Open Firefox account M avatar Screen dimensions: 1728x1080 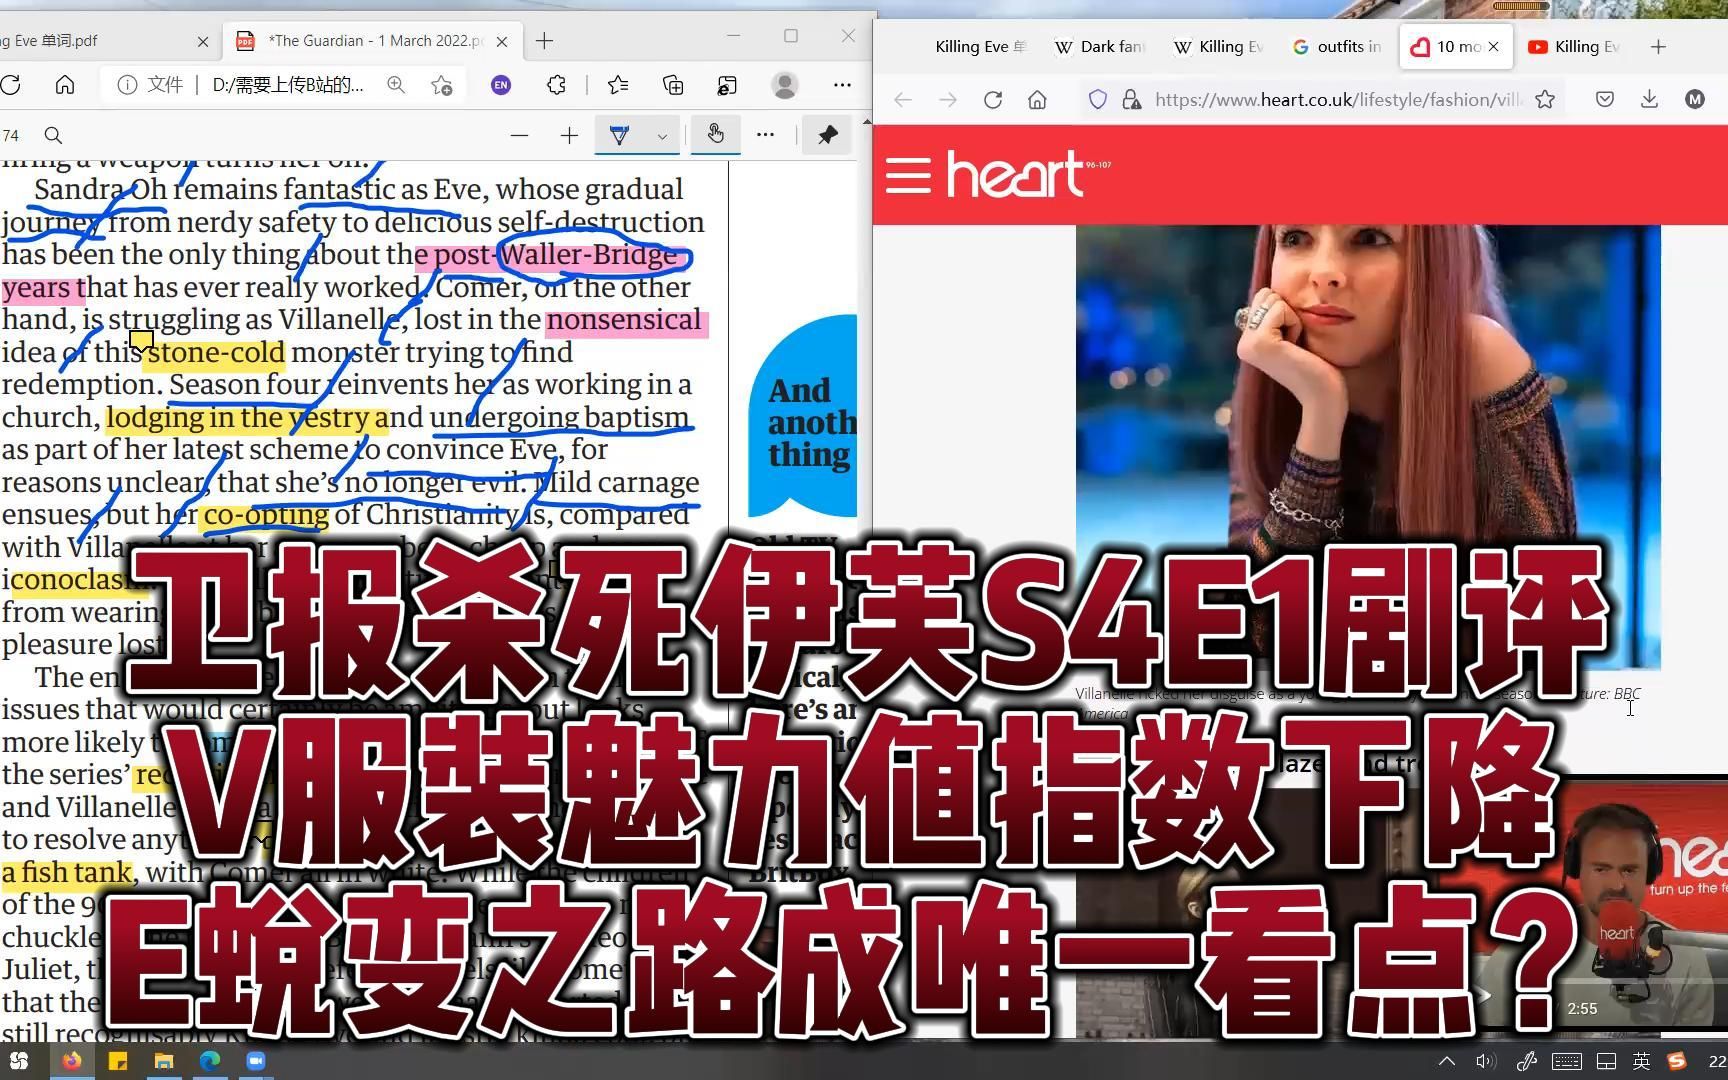1694,99
